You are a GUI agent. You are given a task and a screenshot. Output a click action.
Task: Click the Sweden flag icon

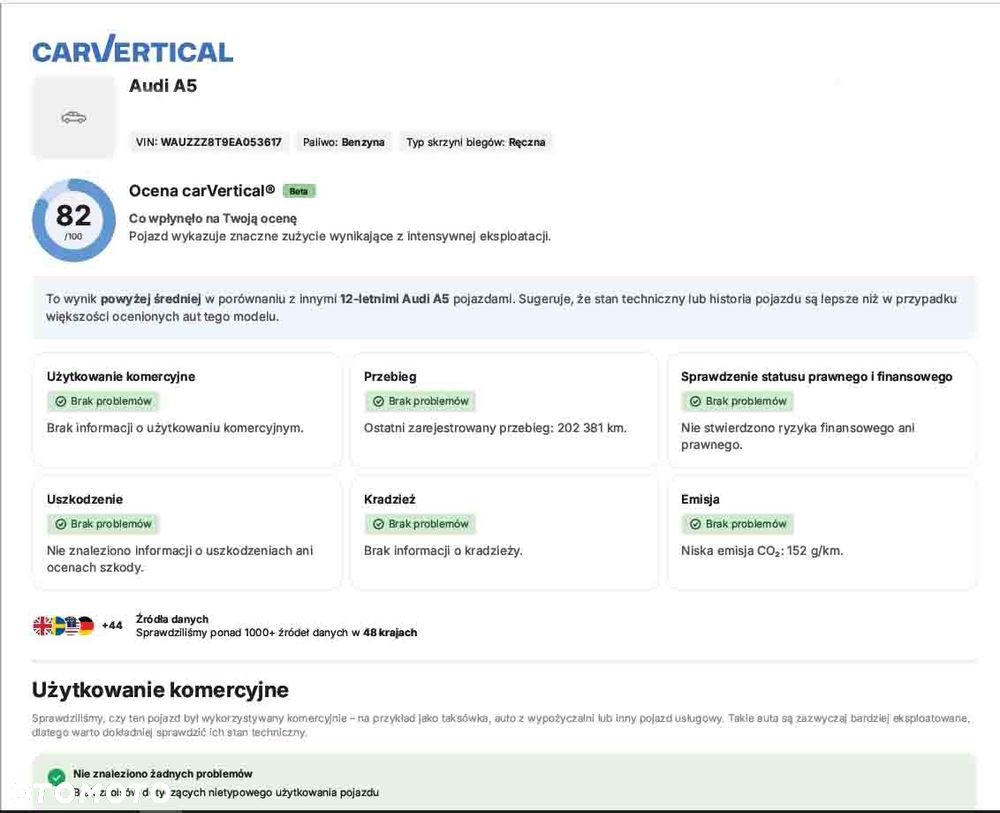(57, 626)
